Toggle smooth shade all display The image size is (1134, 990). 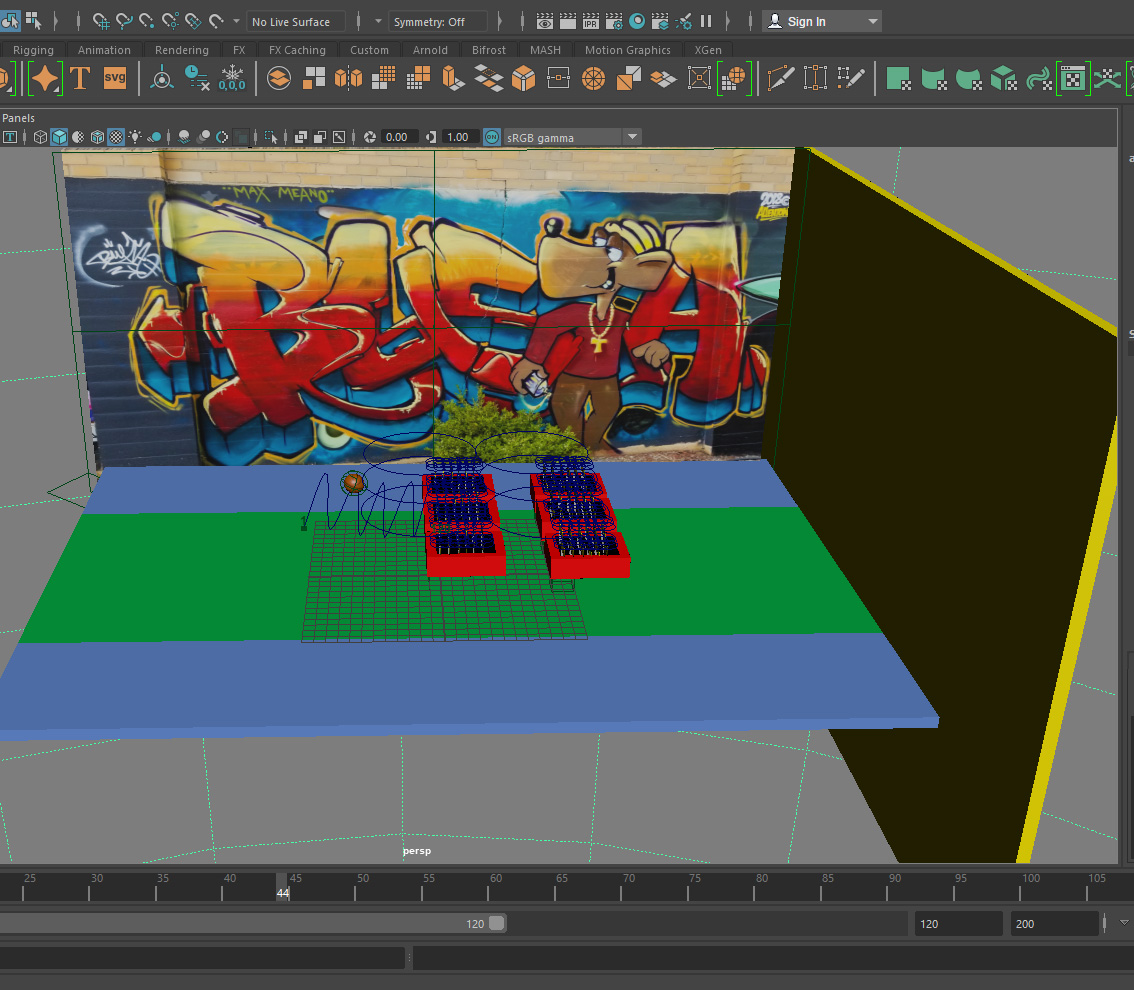pyautogui.click(x=59, y=137)
